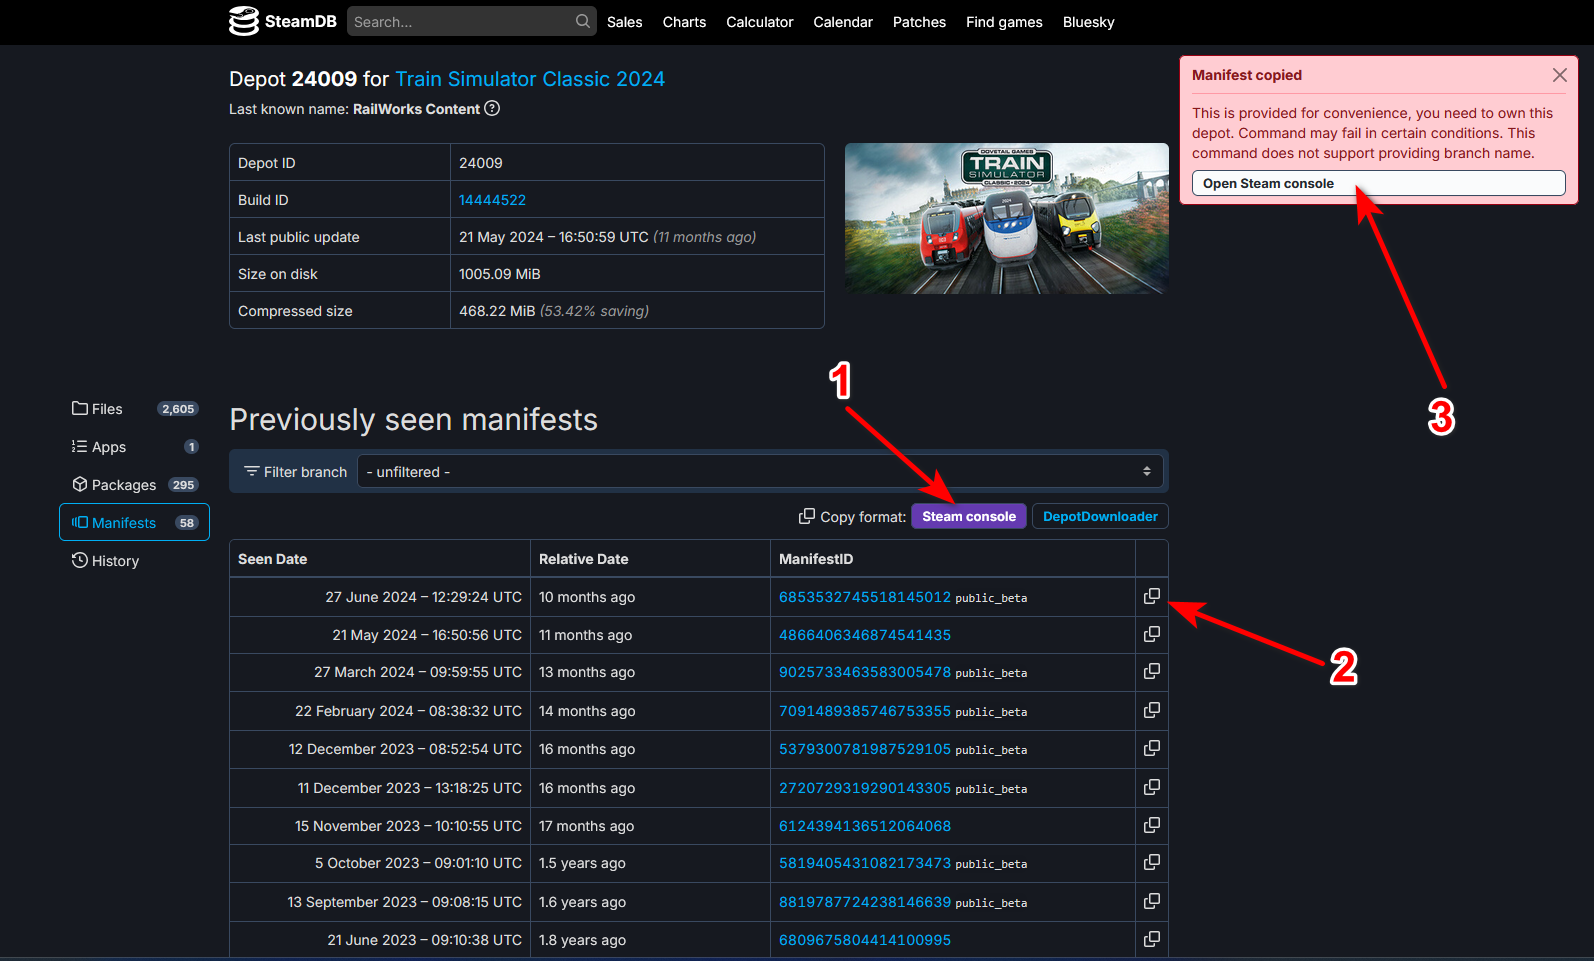Open the Packages sidebar section
This screenshot has height=961, width=1594.
134,484
